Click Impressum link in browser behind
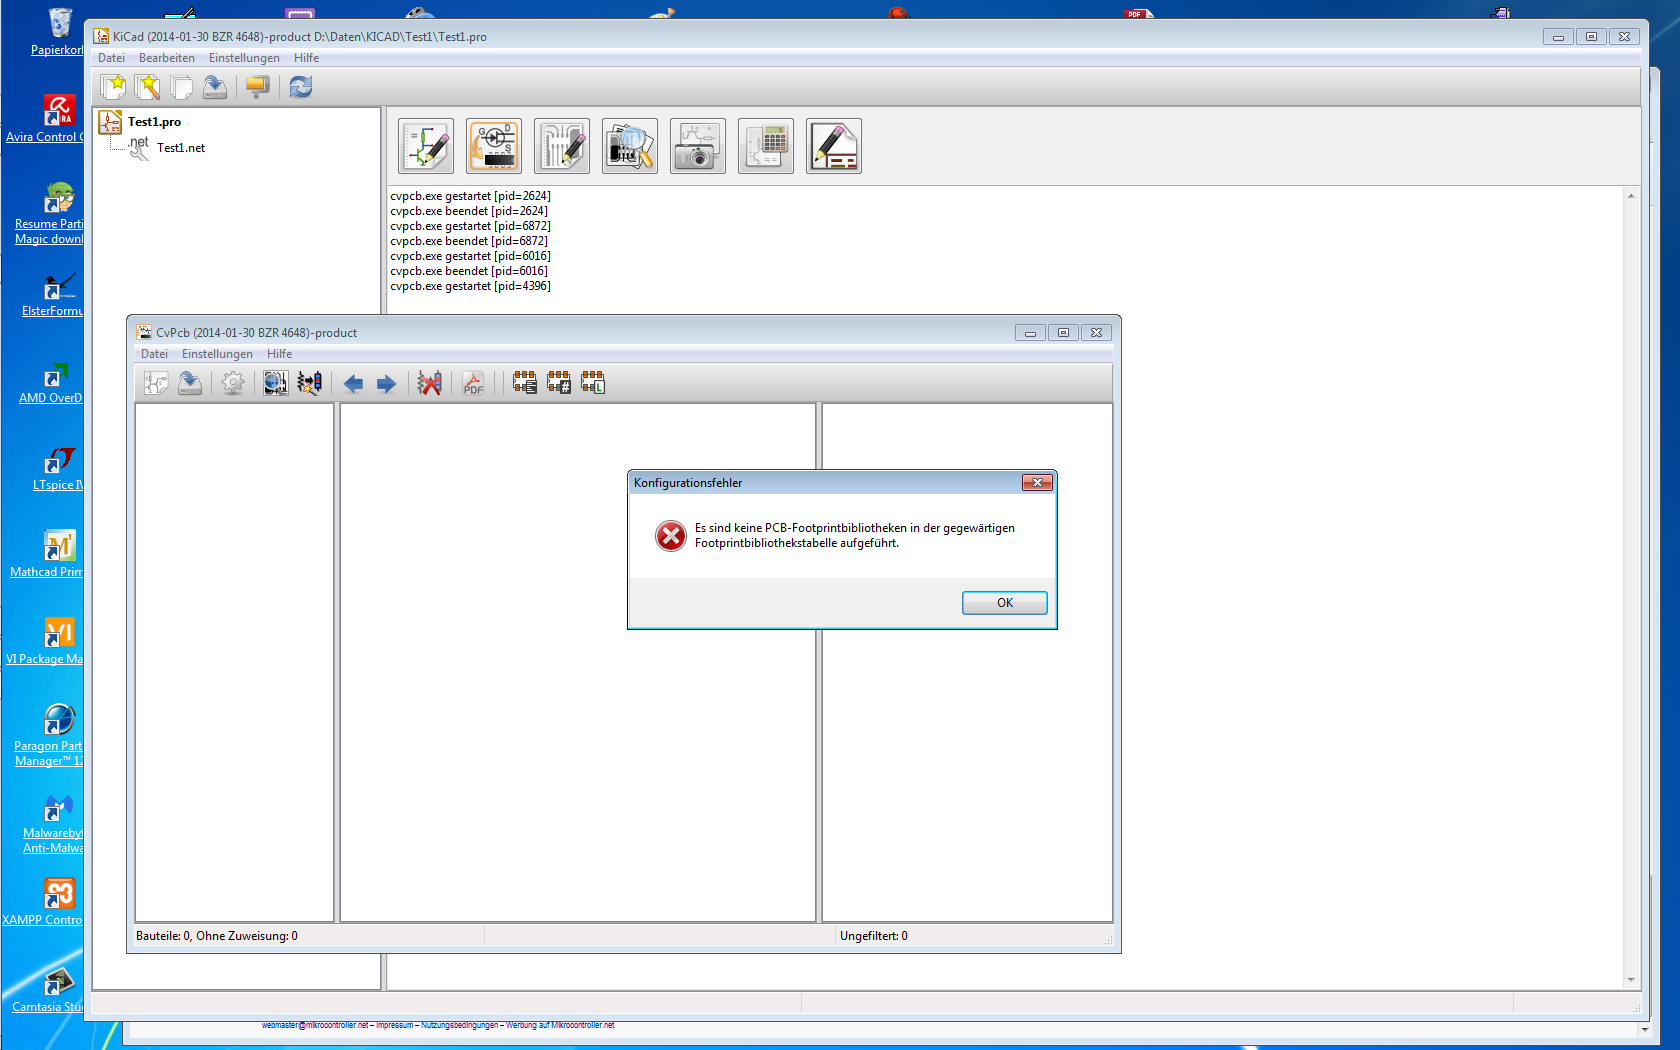1680x1050 pixels. coord(394,1025)
